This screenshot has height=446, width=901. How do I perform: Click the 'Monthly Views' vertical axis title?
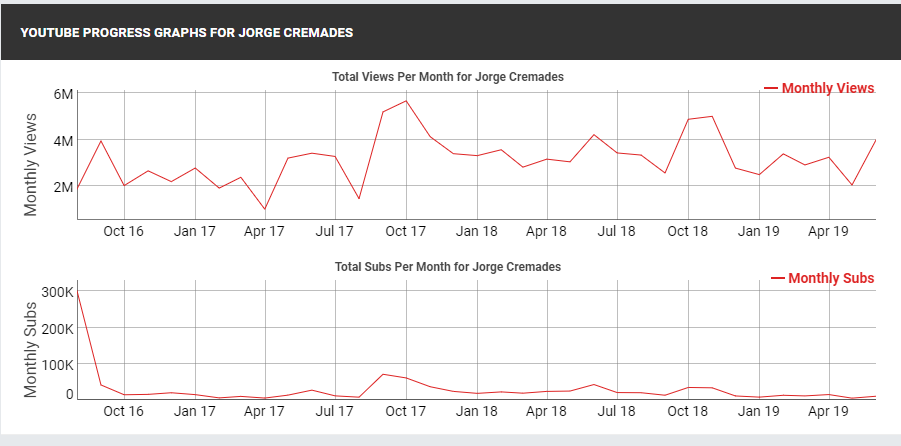pyautogui.click(x=31, y=165)
